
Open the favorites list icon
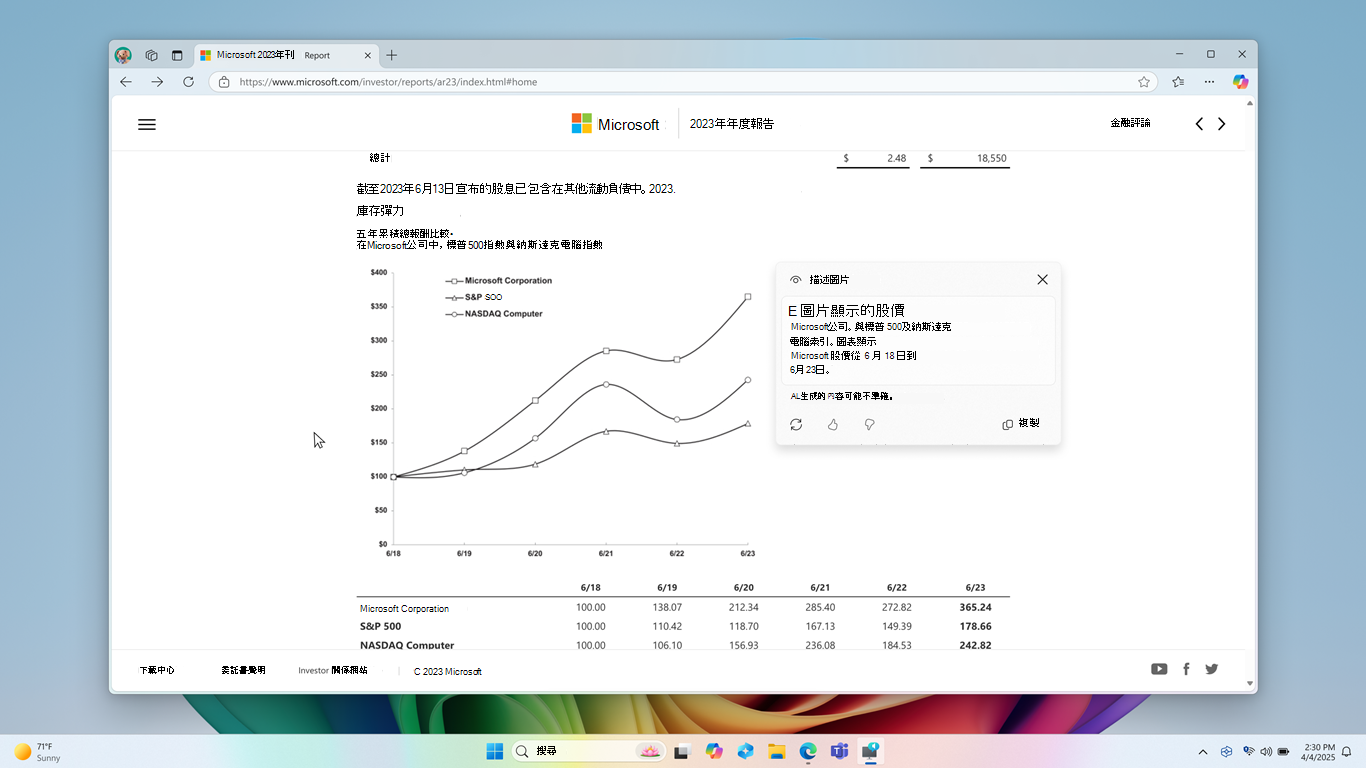pyautogui.click(x=1178, y=82)
